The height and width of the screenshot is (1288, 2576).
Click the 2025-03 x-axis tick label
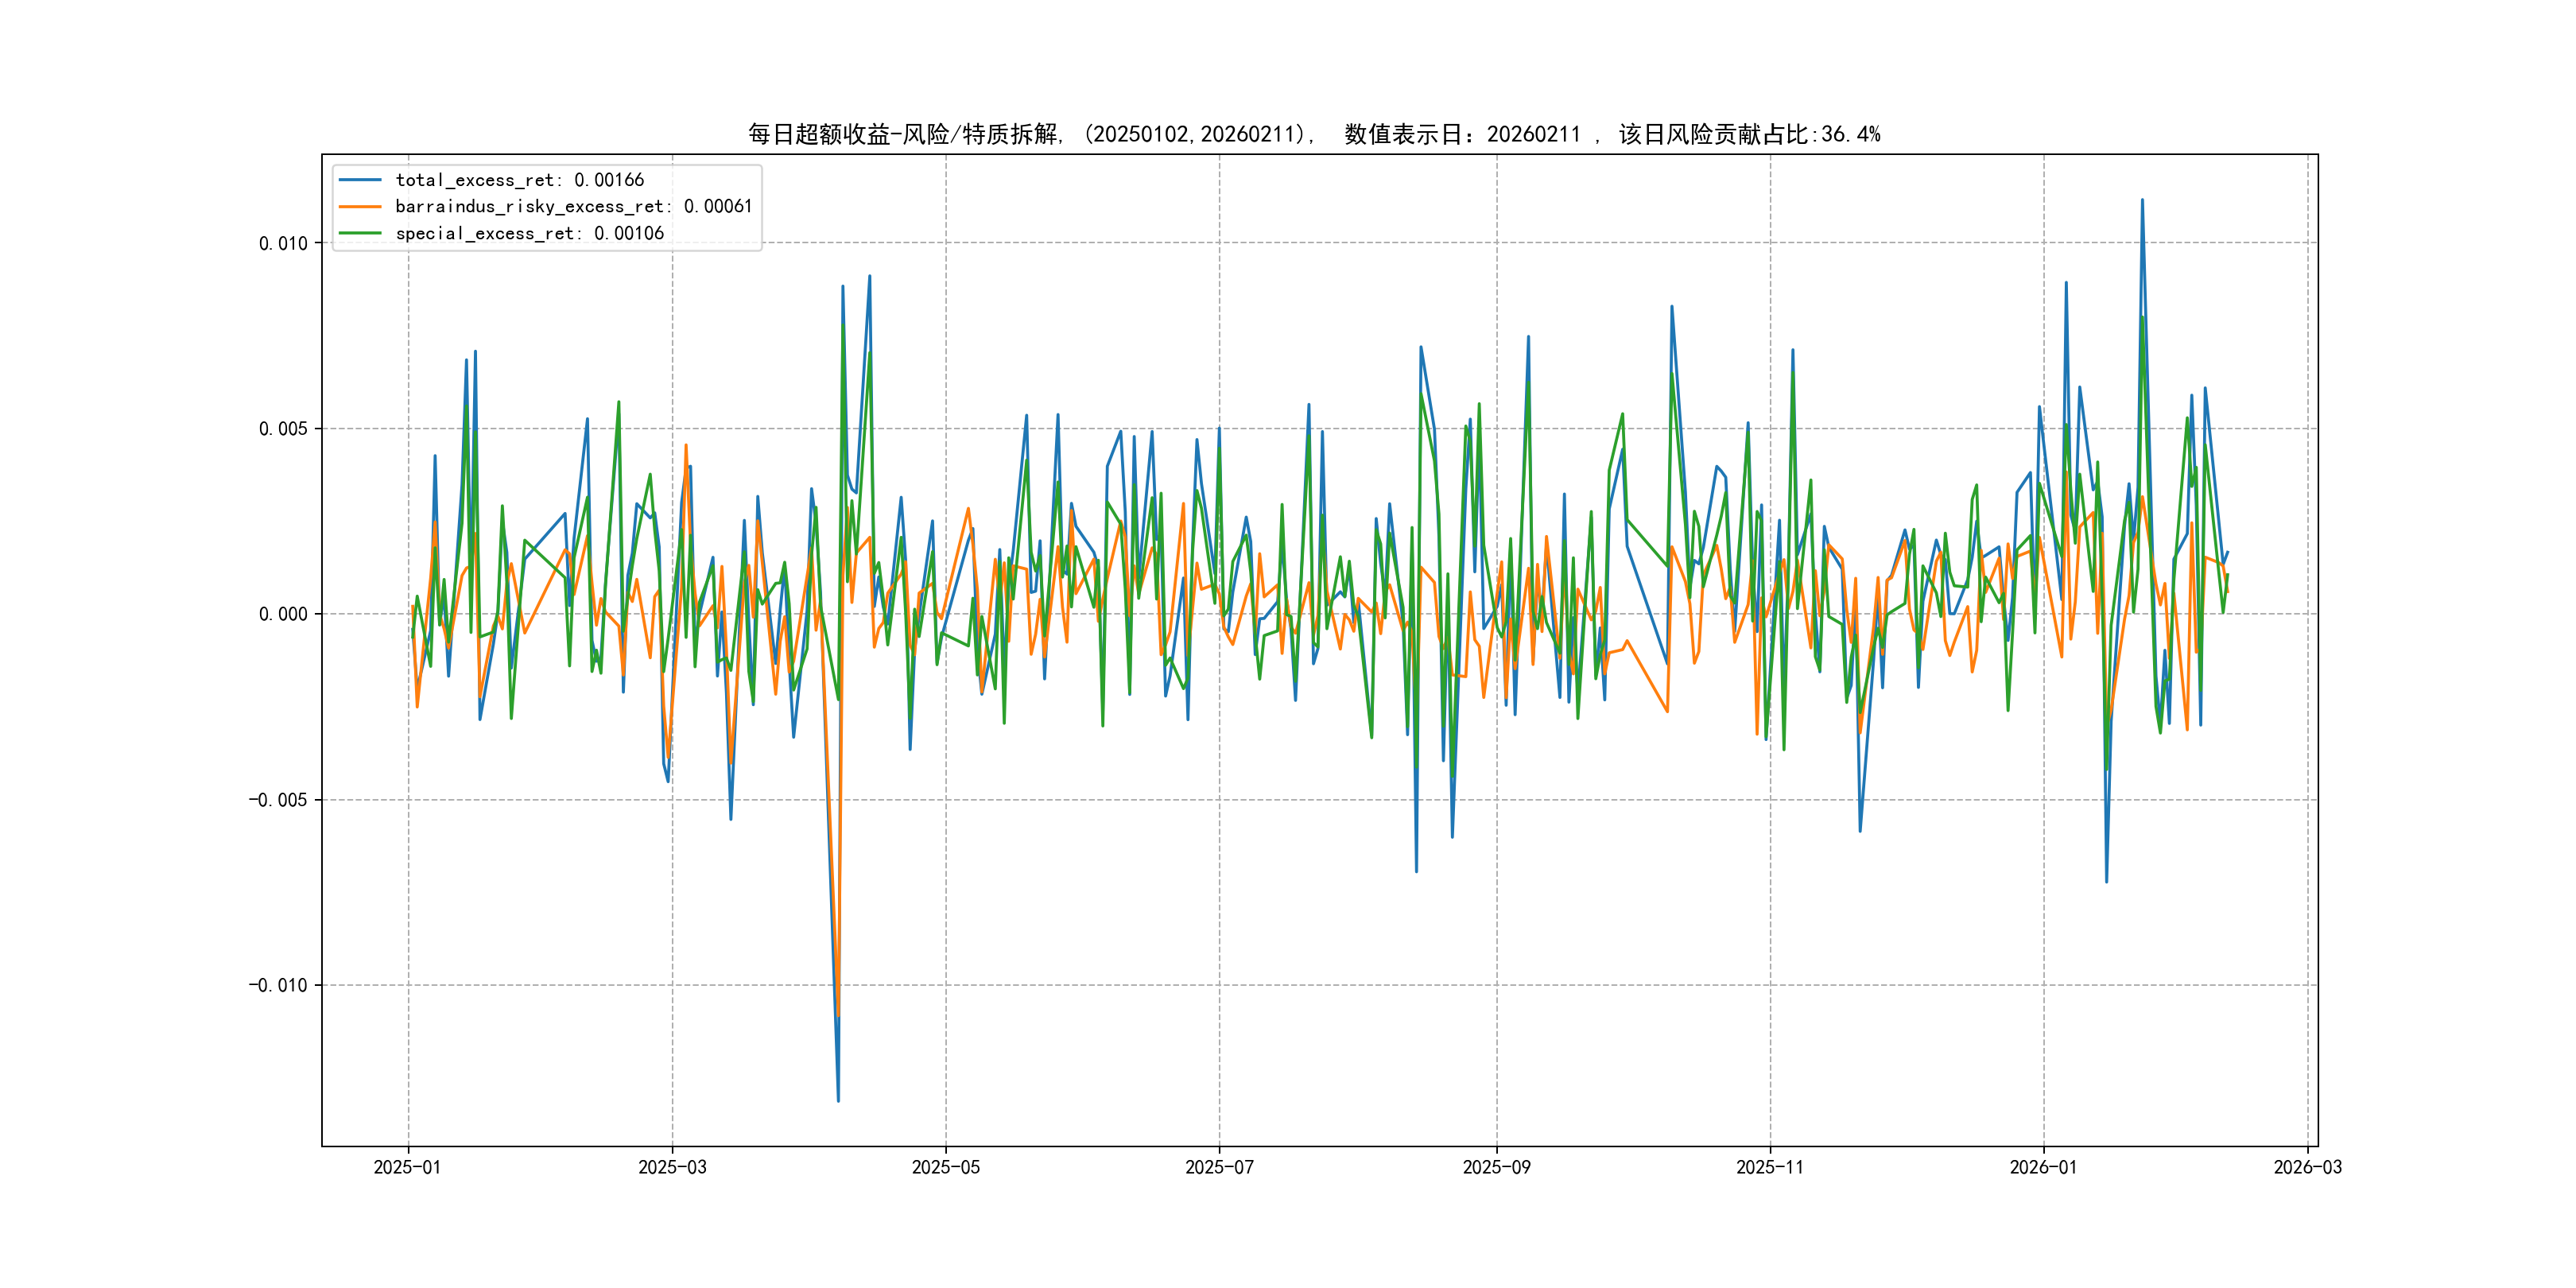tap(672, 1167)
